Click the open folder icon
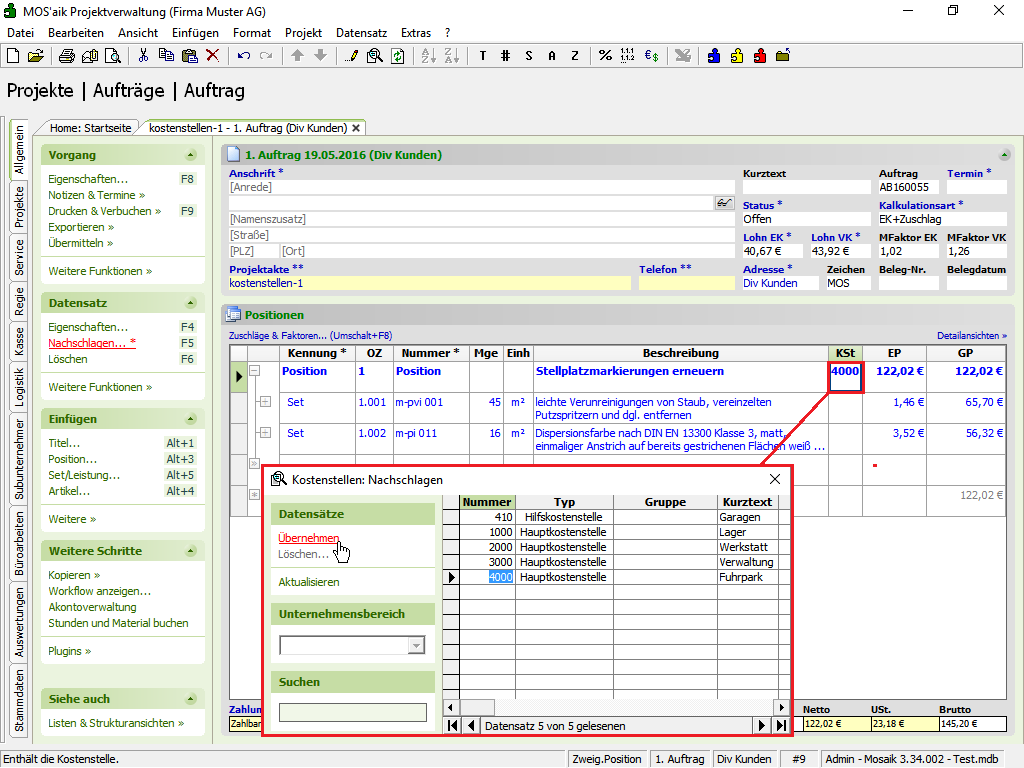Viewport: 1024px width, 768px height. pos(36,56)
